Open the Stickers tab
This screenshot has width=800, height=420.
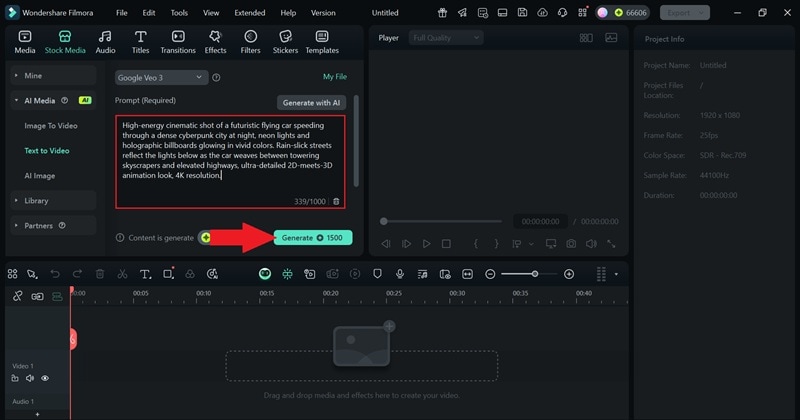285,42
